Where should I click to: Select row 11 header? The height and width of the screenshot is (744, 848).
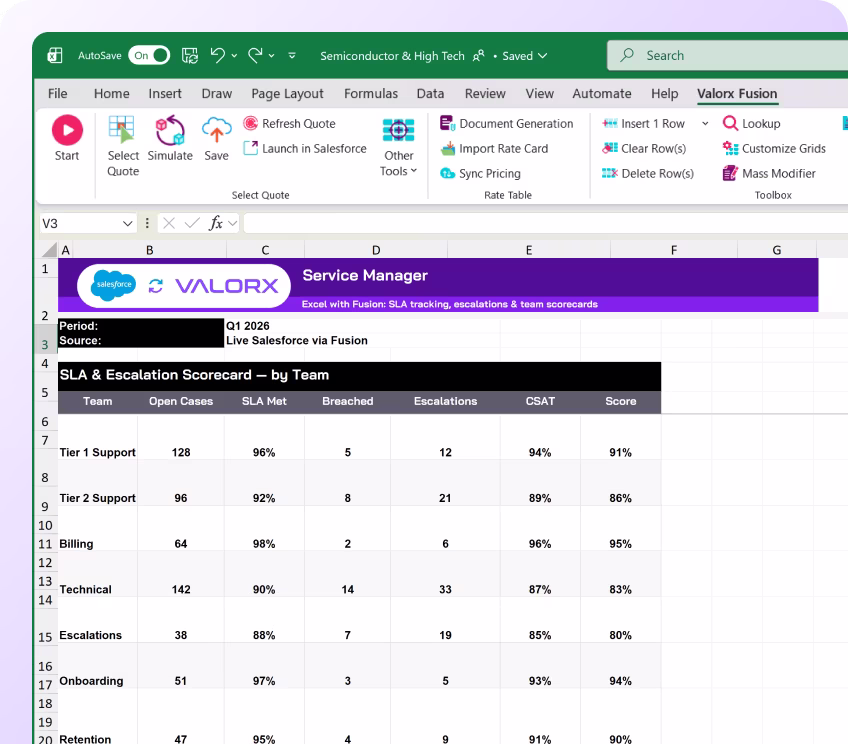(45, 544)
